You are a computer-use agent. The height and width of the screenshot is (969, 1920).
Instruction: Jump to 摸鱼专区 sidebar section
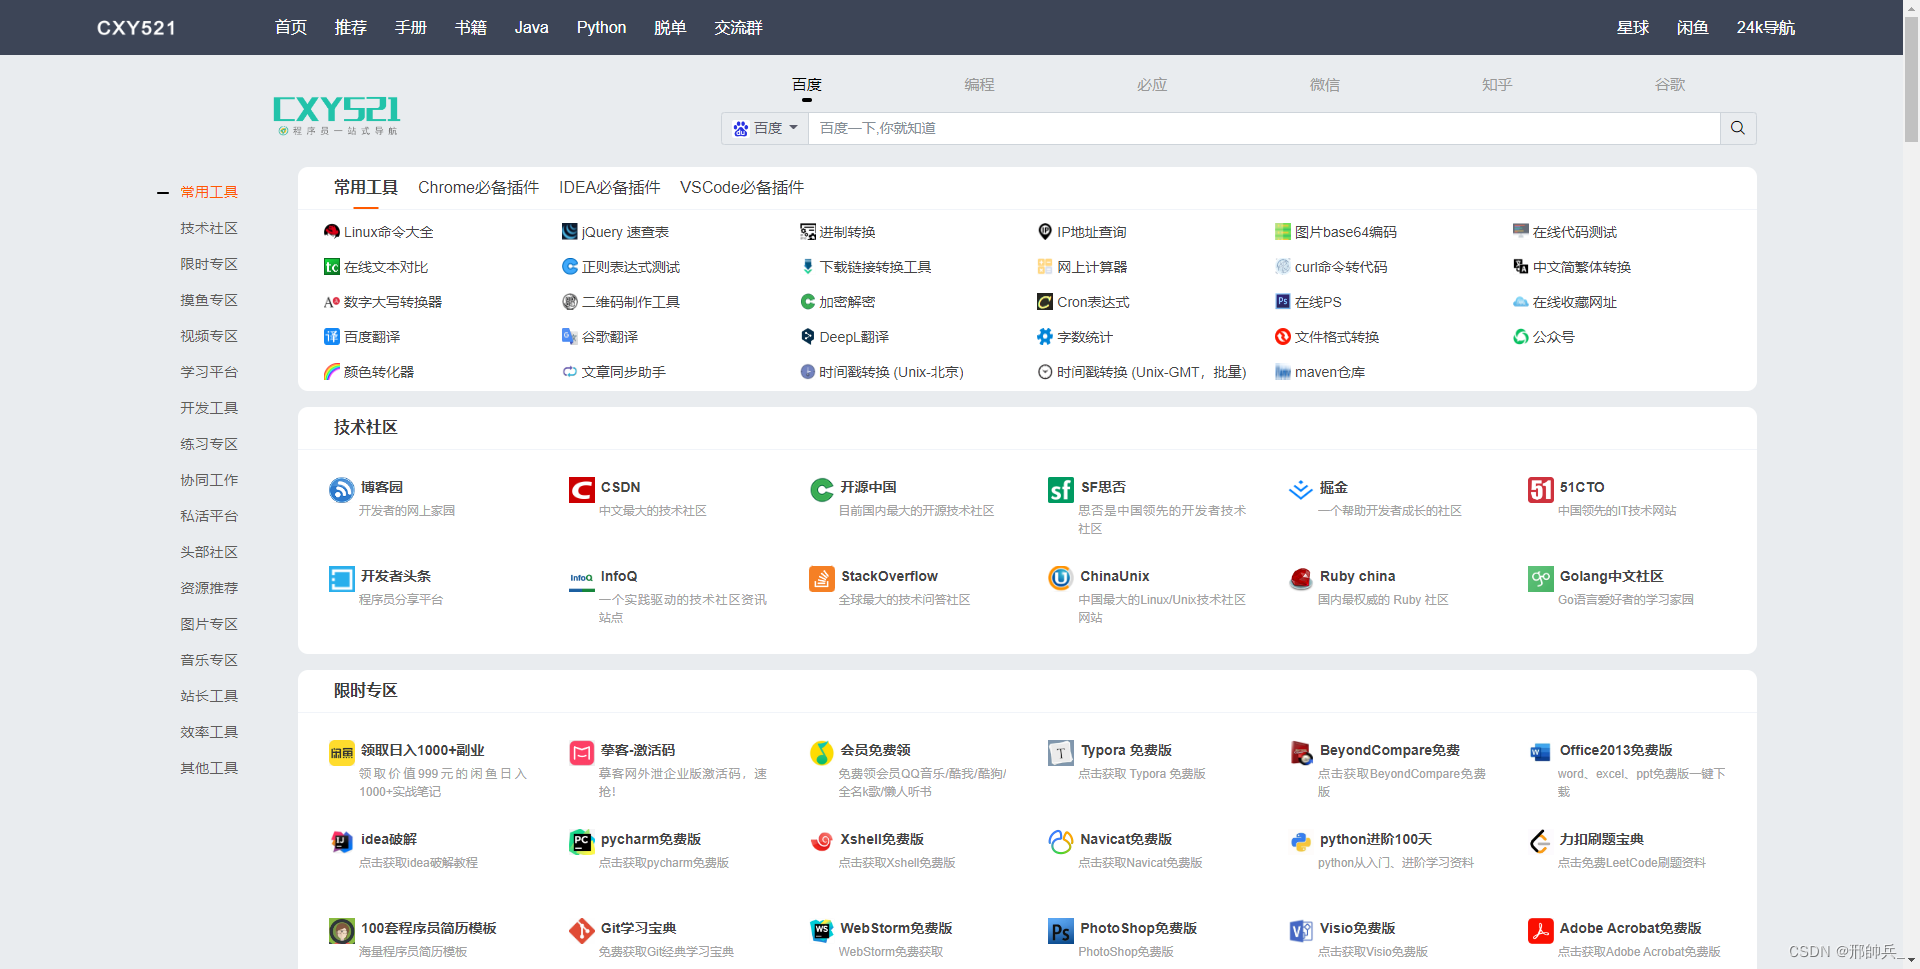209,300
